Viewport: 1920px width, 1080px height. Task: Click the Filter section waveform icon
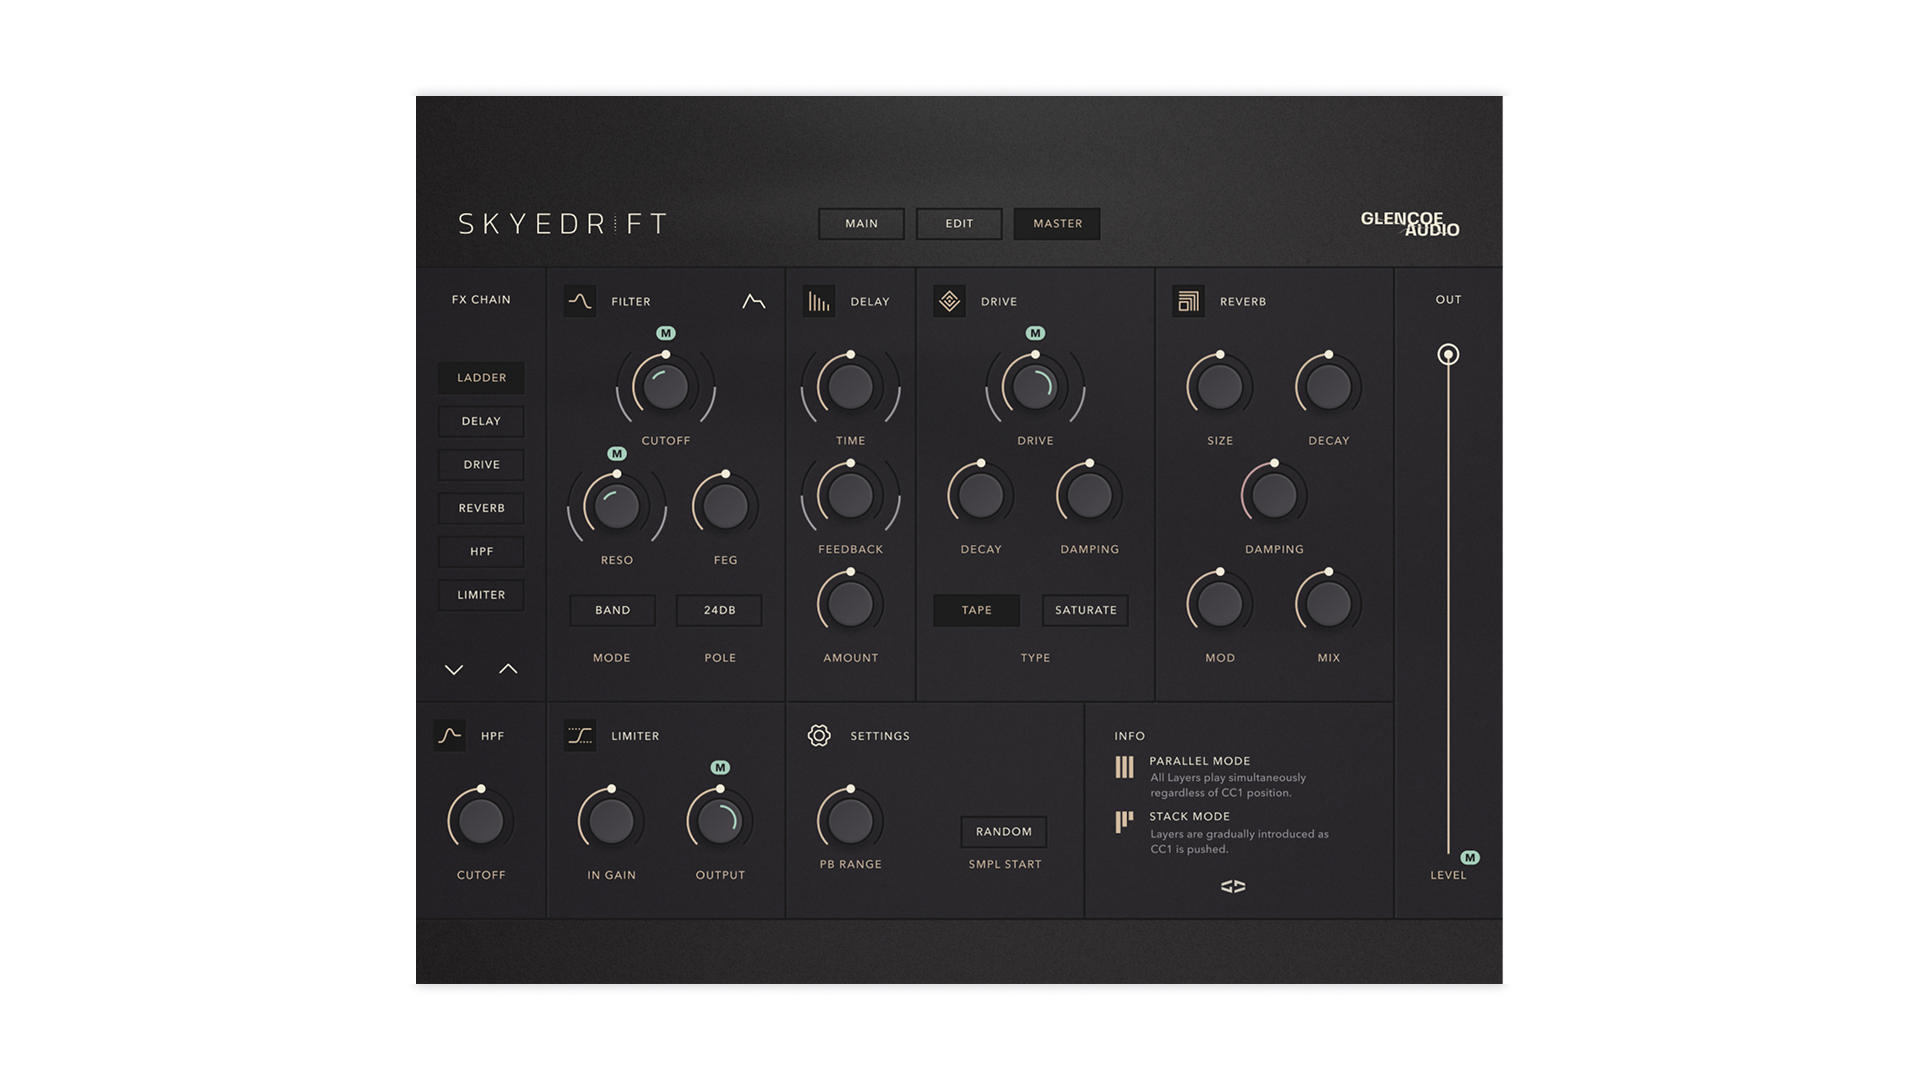[x=580, y=301]
